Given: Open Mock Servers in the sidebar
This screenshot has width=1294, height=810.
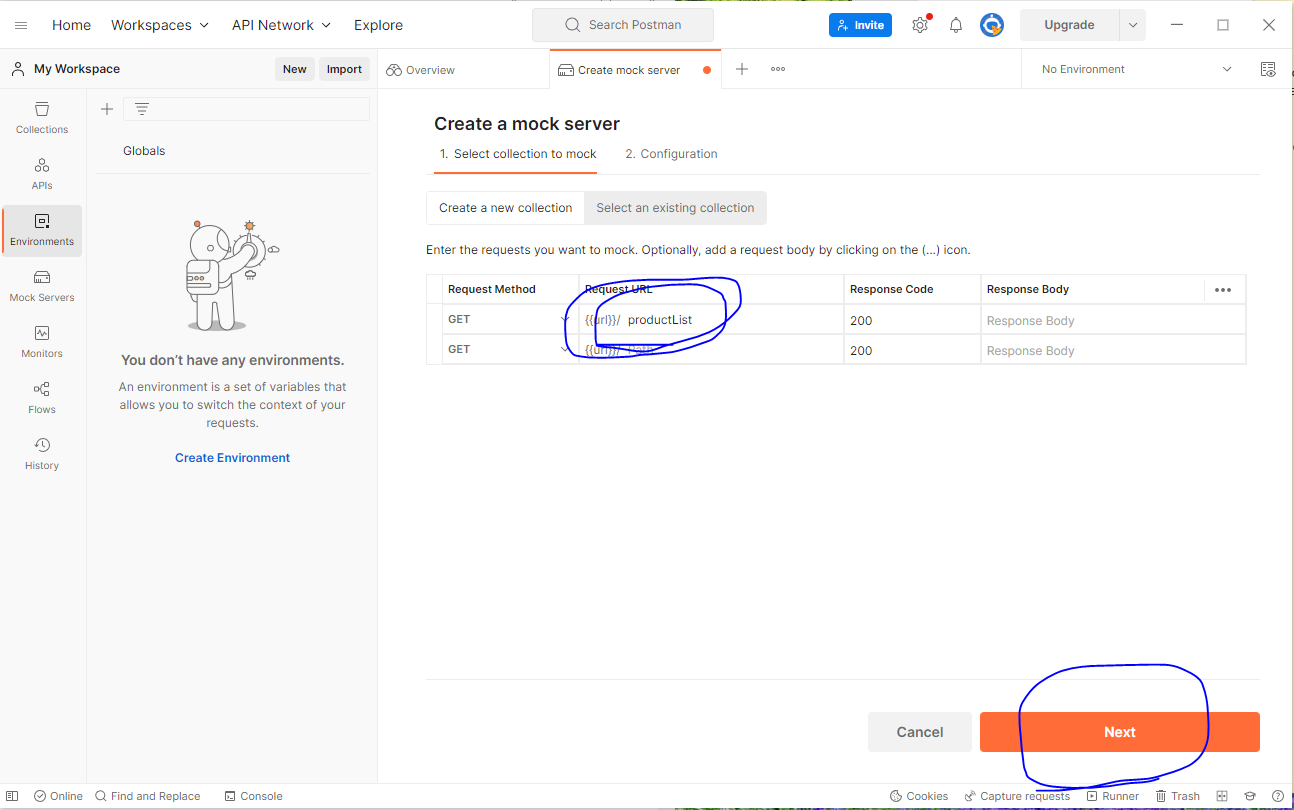Looking at the screenshot, I should pos(42,286).
